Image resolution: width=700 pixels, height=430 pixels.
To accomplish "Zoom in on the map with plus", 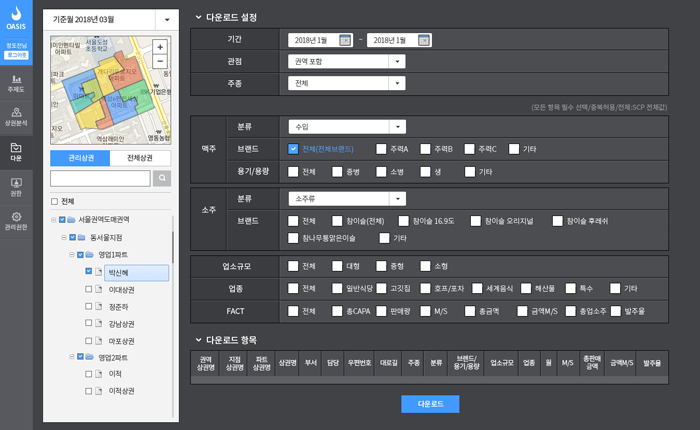I will [160, 47].
